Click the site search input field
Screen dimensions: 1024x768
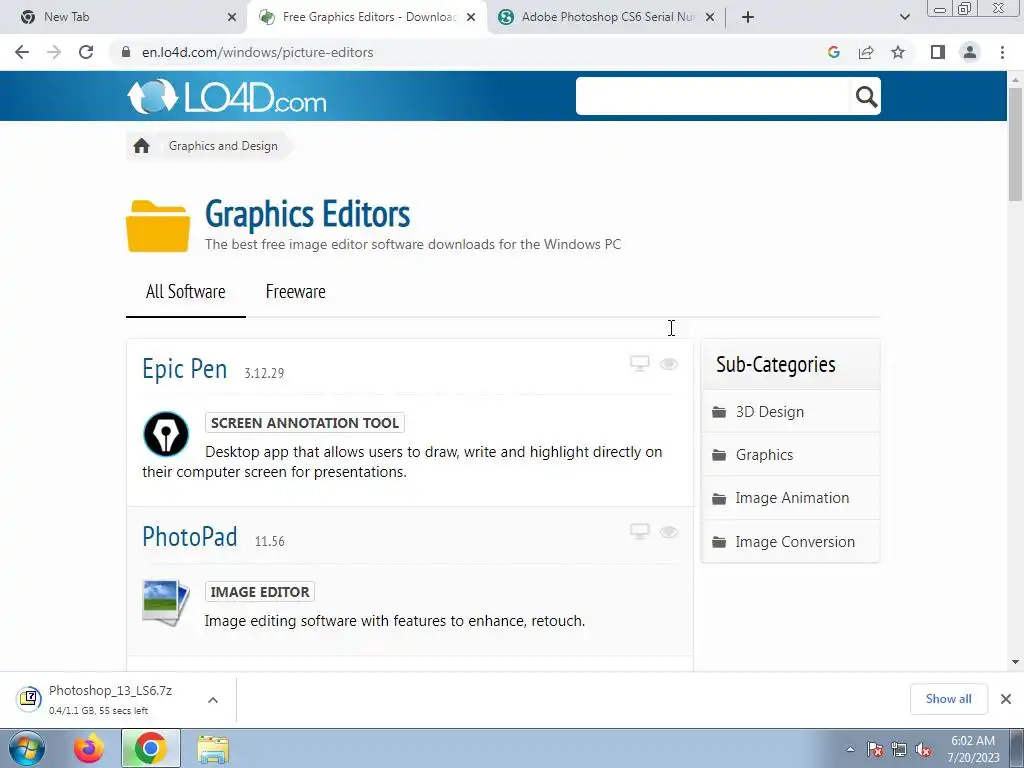713,96
